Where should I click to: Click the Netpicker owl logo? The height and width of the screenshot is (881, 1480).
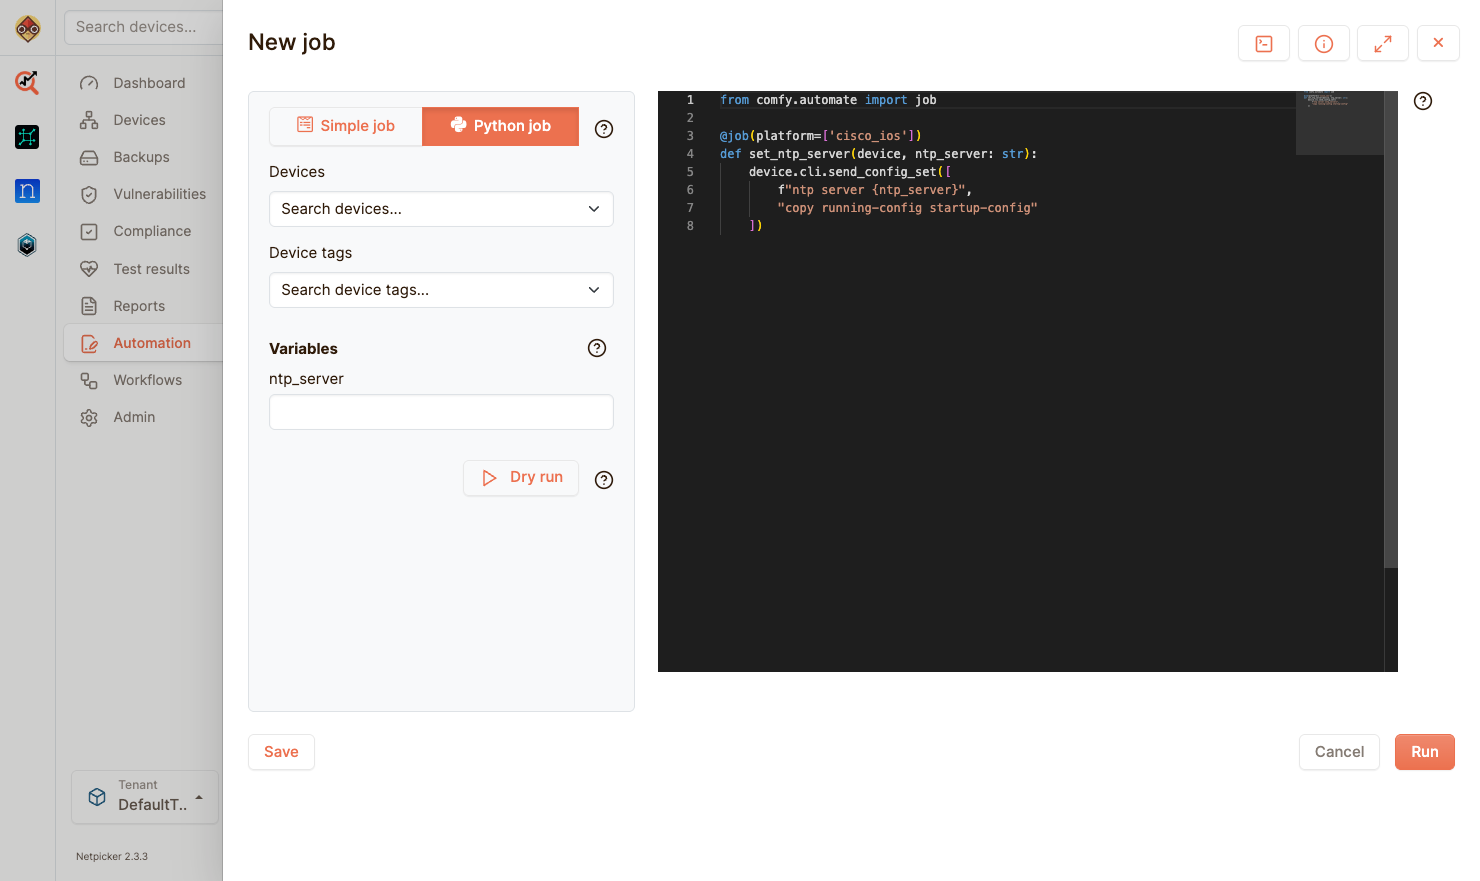[x=28, y=29]
